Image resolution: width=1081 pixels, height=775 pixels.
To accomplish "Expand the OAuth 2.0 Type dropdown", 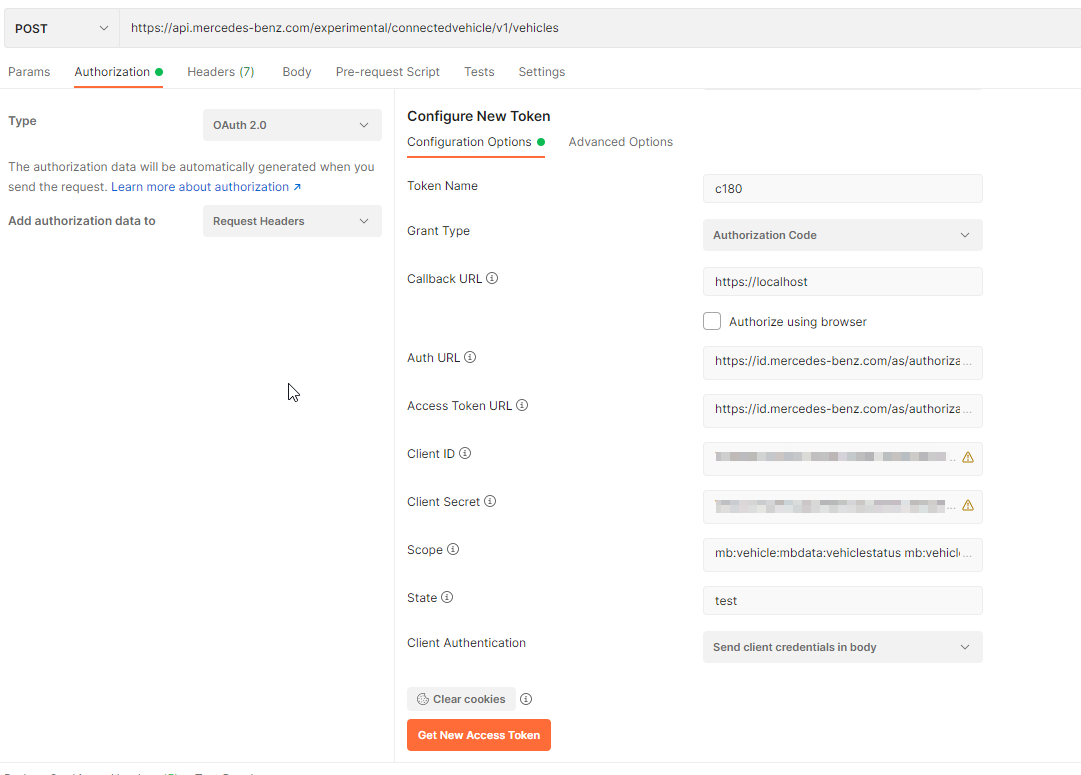I will (292, 125).
